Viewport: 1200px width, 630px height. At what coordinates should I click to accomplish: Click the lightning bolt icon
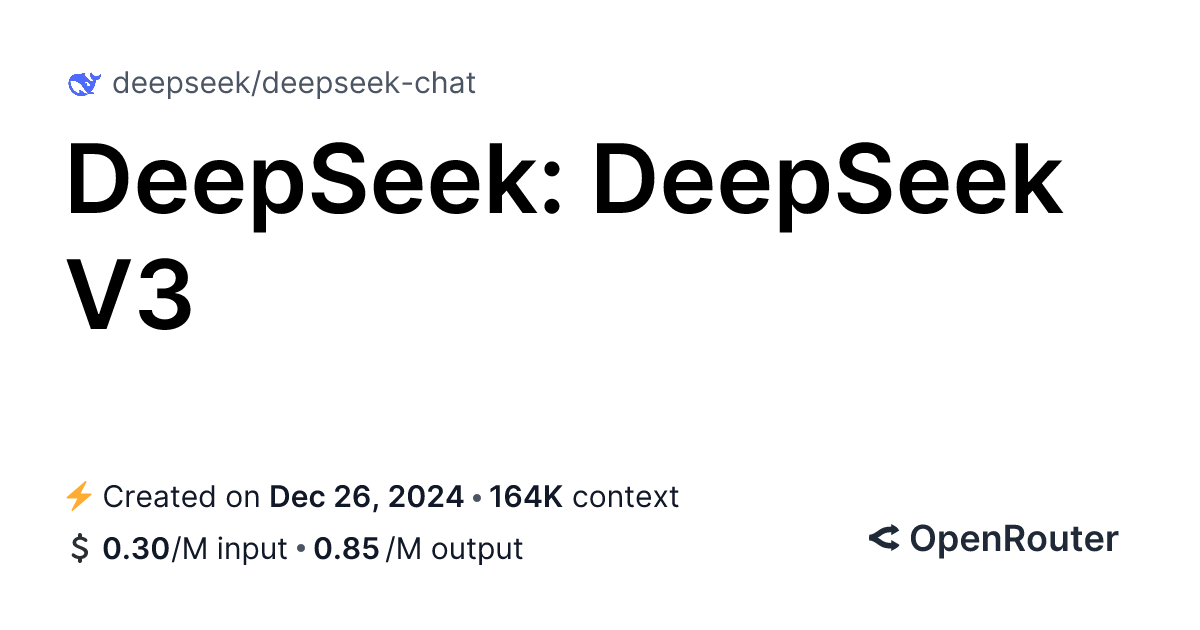coord(78,496)
